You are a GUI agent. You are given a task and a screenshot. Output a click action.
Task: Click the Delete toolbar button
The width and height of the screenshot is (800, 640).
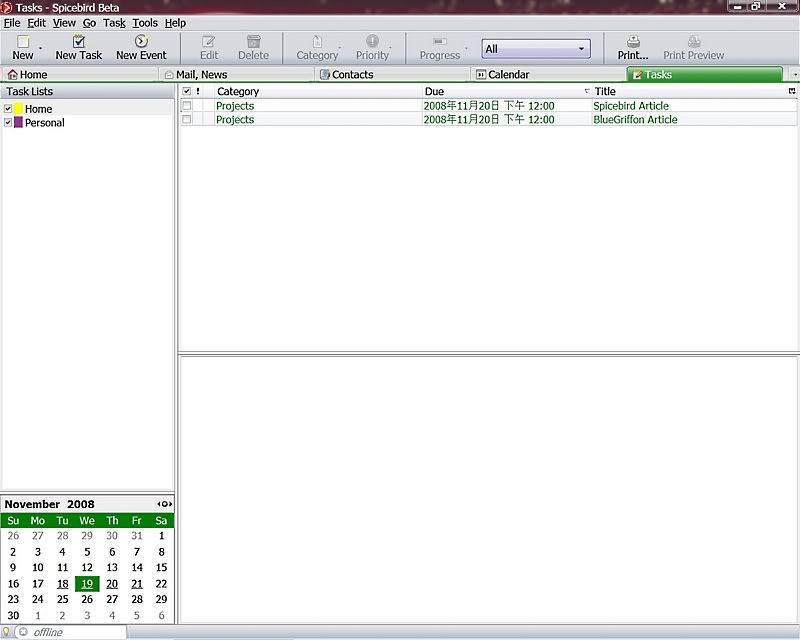[254, 47]
